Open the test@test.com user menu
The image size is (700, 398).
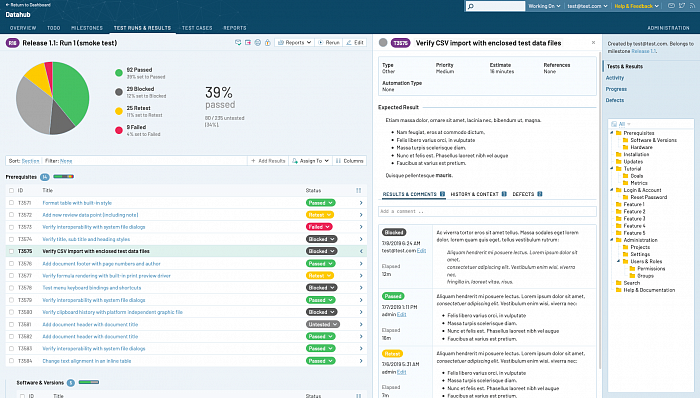pos(587,6)
